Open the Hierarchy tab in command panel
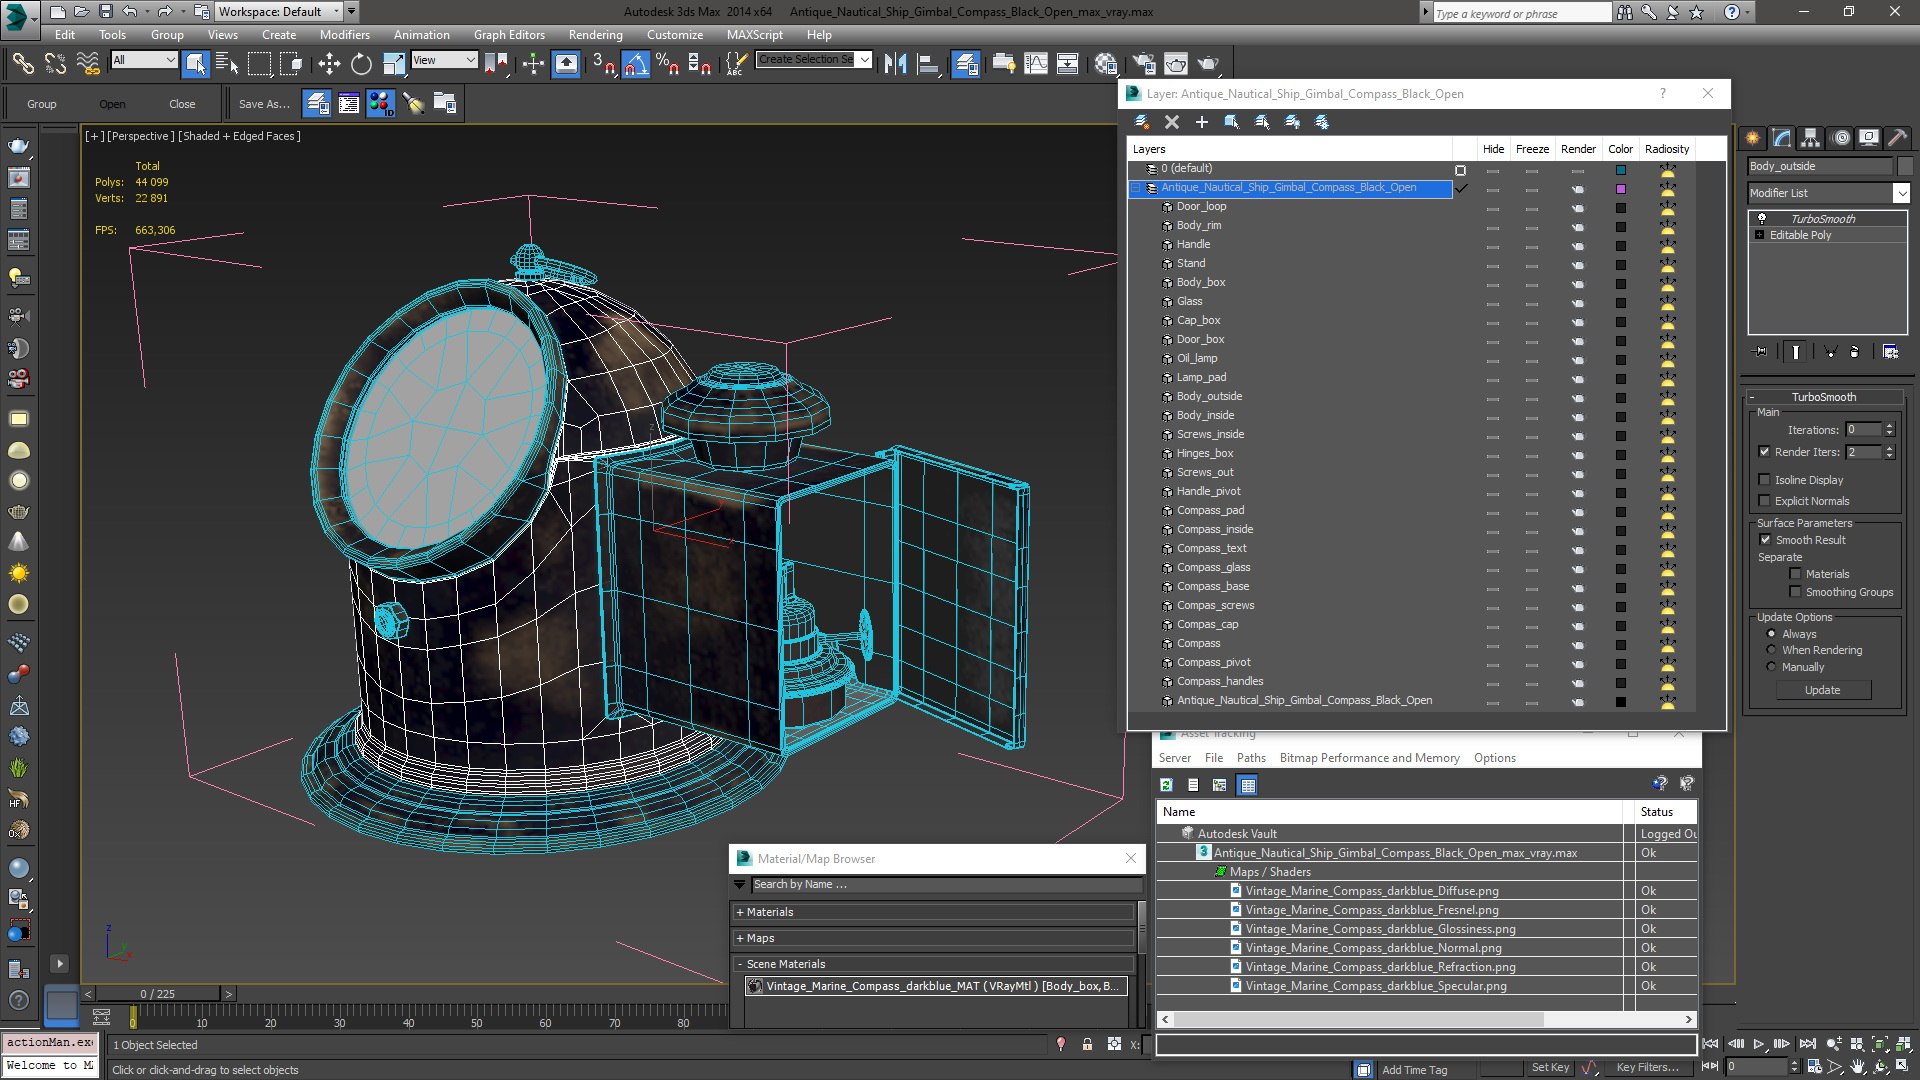 [1810, 138]
